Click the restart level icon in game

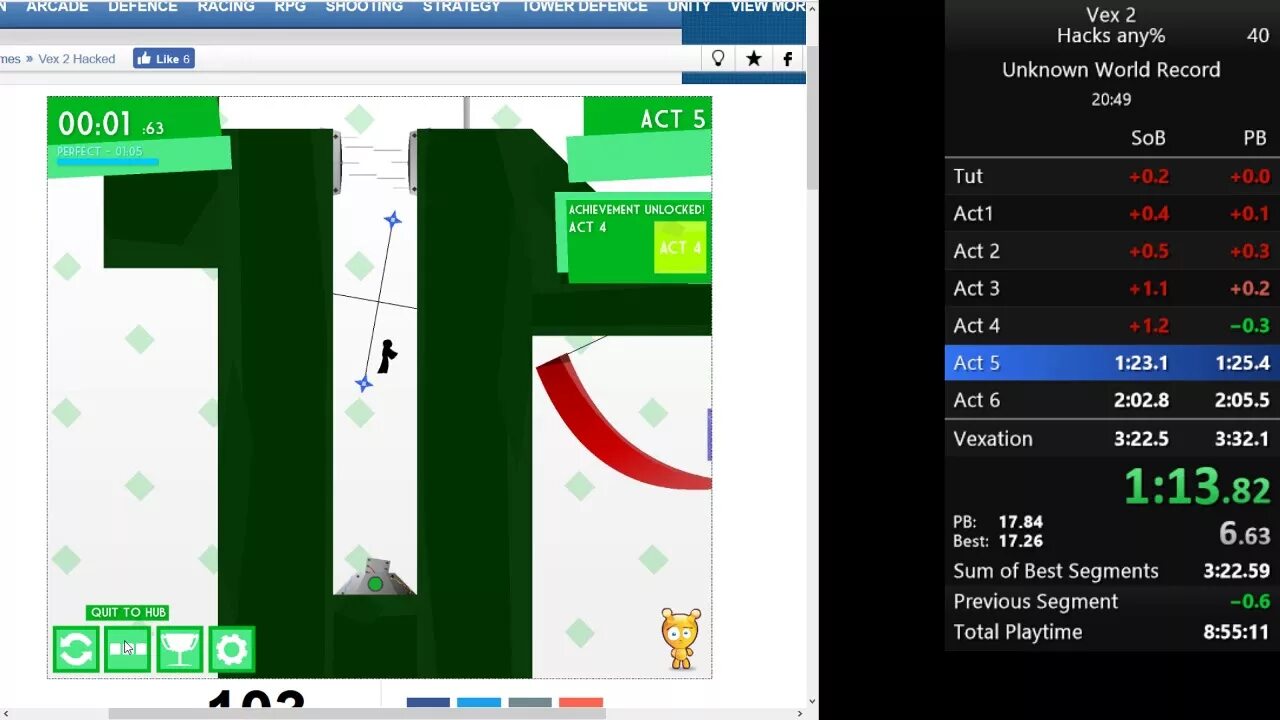[x=76, y=649]
